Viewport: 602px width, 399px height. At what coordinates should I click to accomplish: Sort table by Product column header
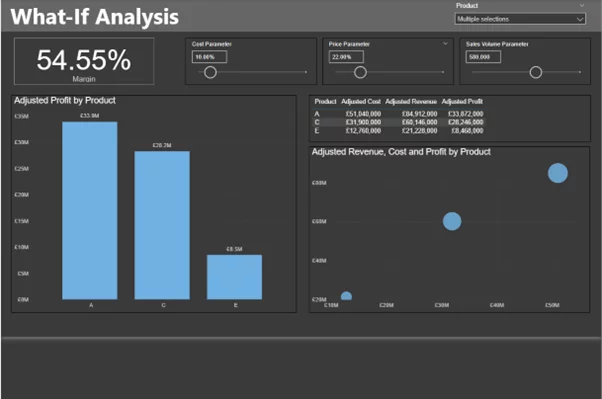325,101
